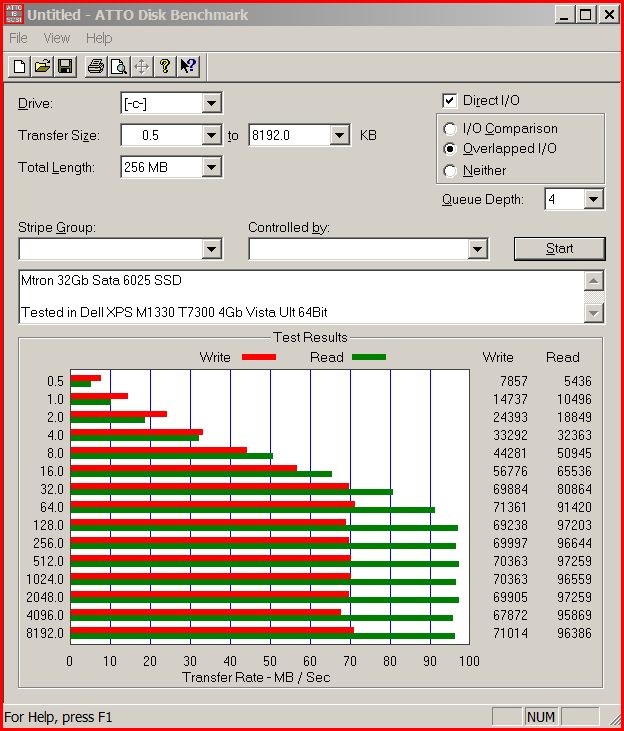Click the grayed-out move arrows toolbar icon
The width and height of the screenshot is (624, 731).
point(142,66)
